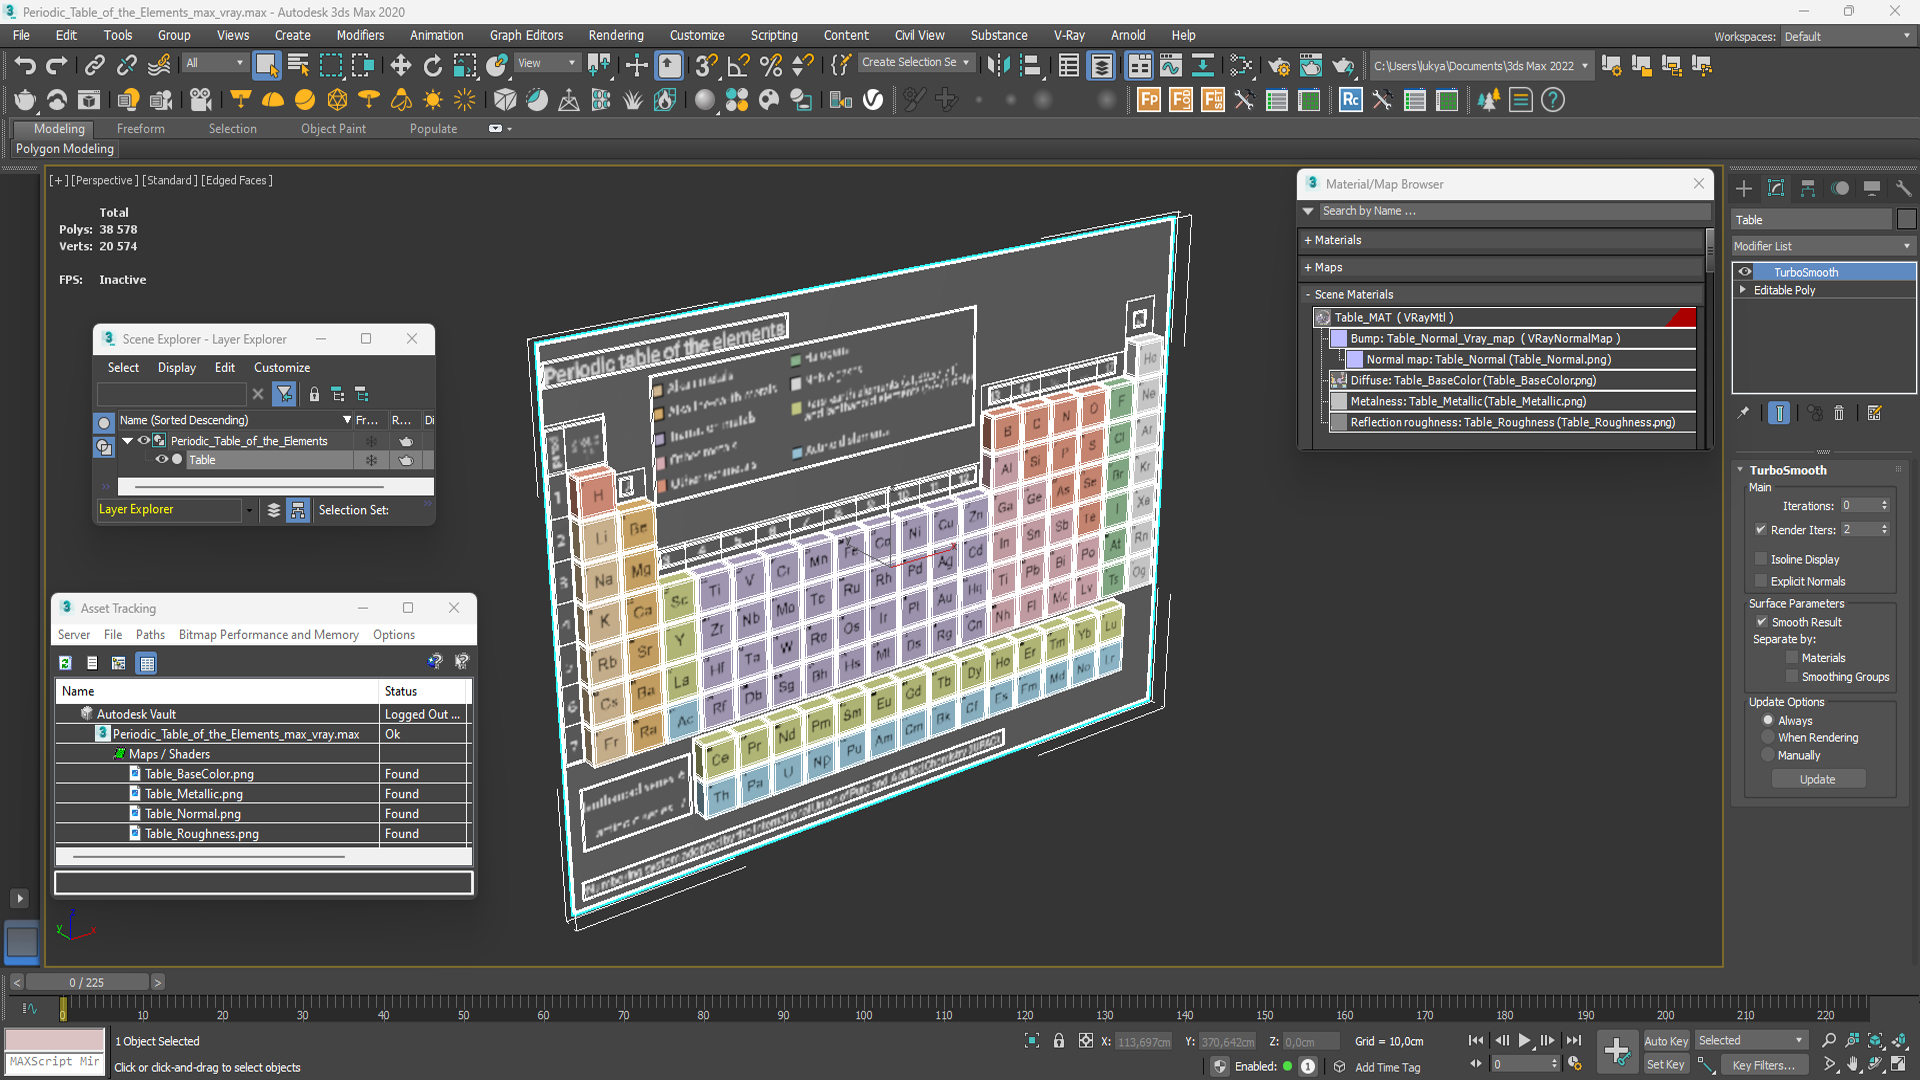Switch to the Freeform ribbon tab
Viewport: 1920px width, 1080px height.
click(140, 129)
